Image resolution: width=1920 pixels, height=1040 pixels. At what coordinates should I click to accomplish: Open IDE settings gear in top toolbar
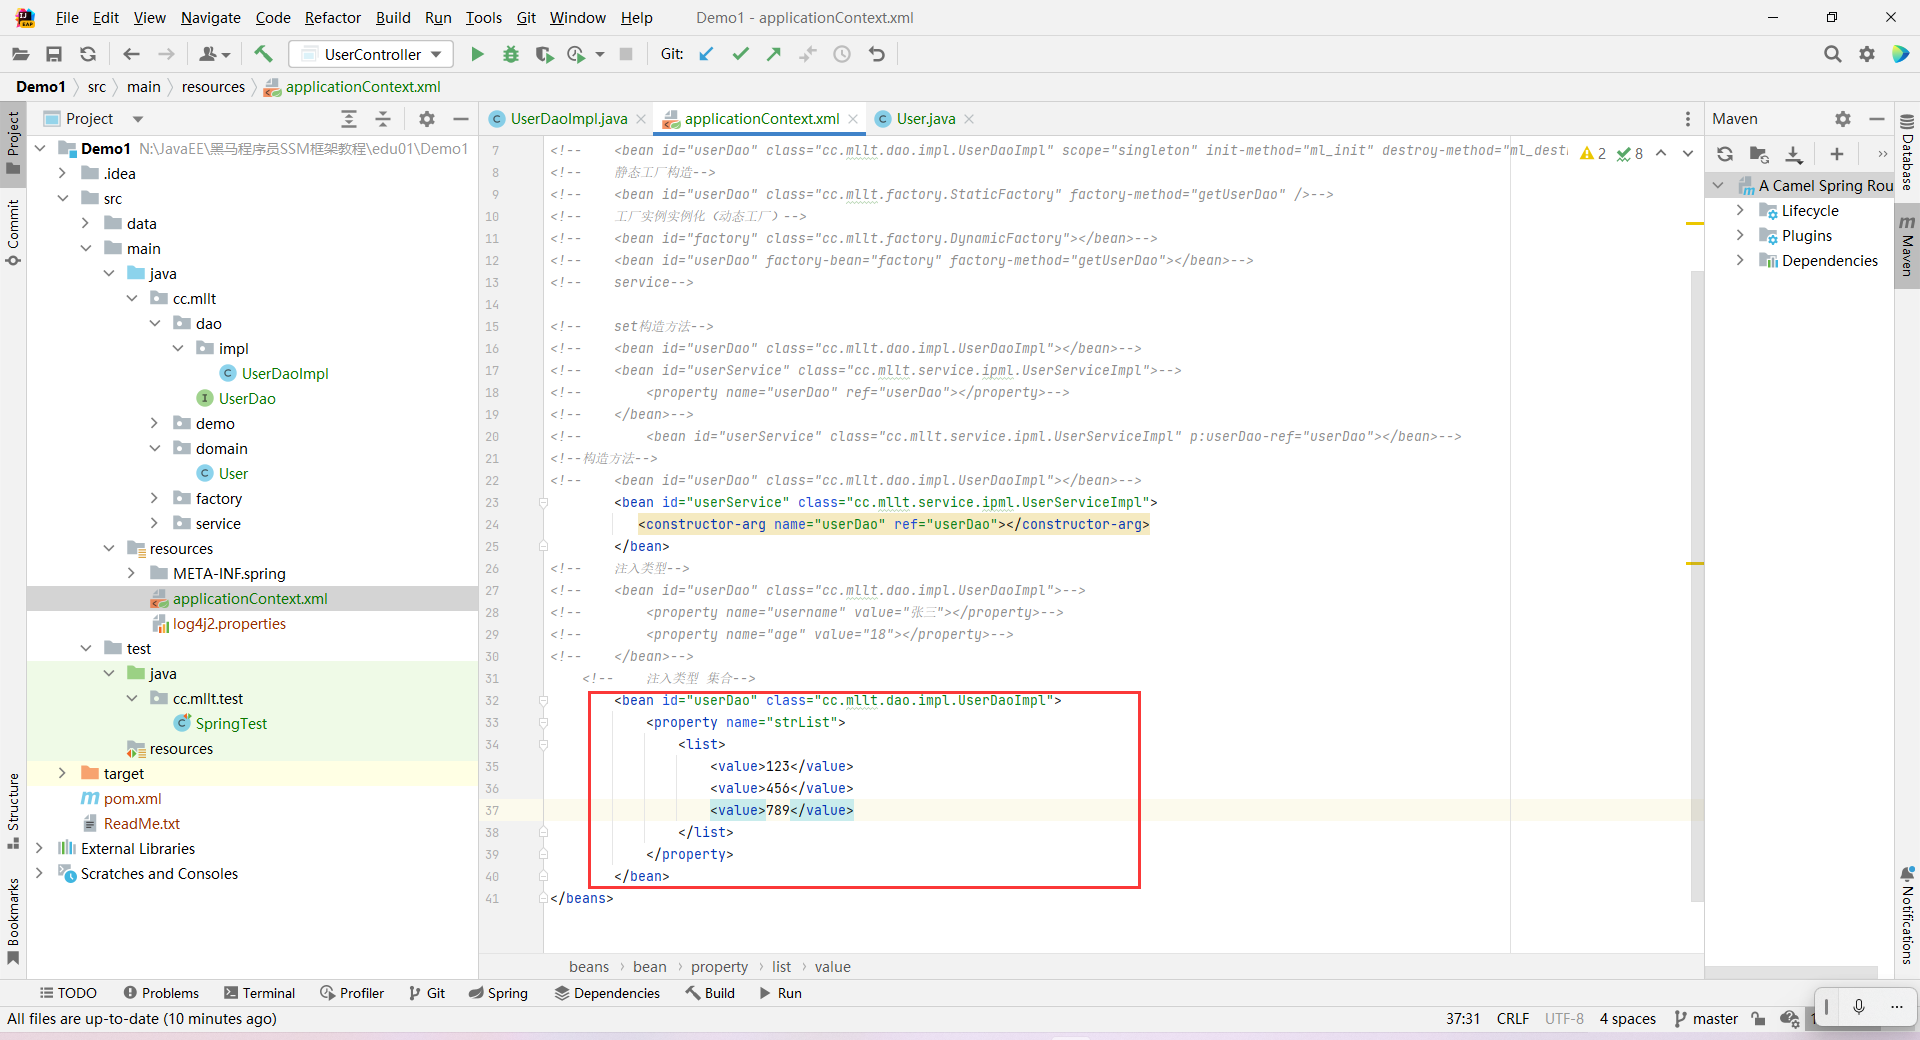click(1867, 54)
